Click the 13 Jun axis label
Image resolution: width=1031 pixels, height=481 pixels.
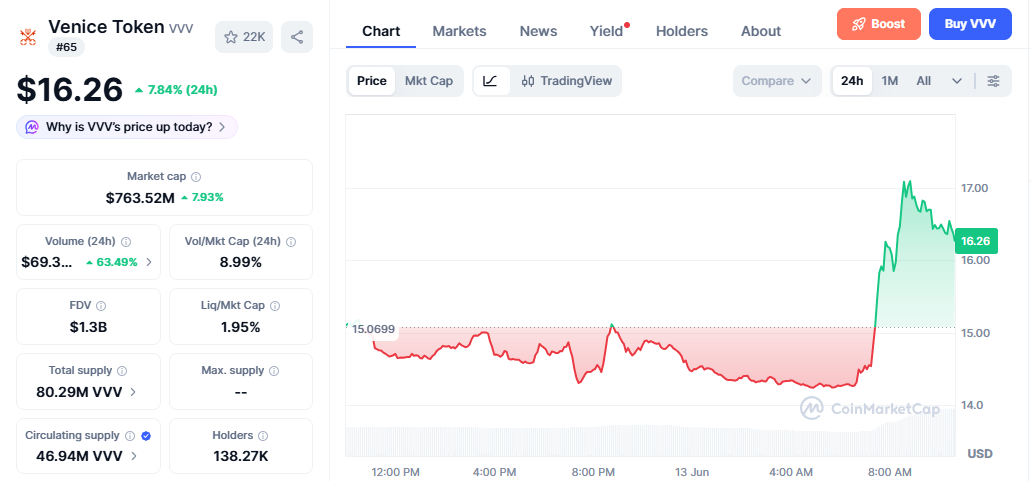pos(691,472)
